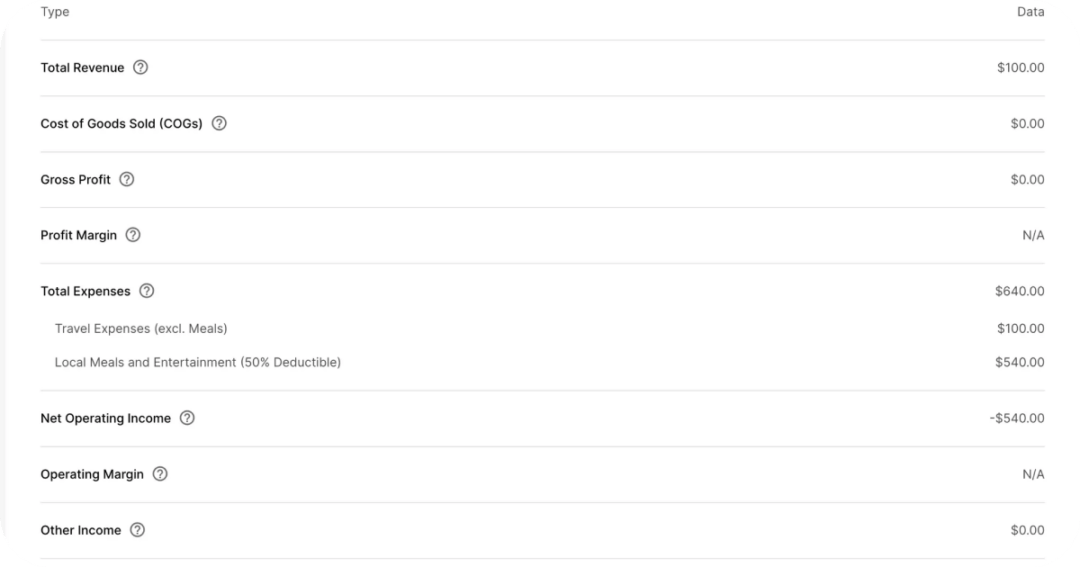Click the Data column header
The height and width of the screenshot is (567, 1080).
[1030, 12]
